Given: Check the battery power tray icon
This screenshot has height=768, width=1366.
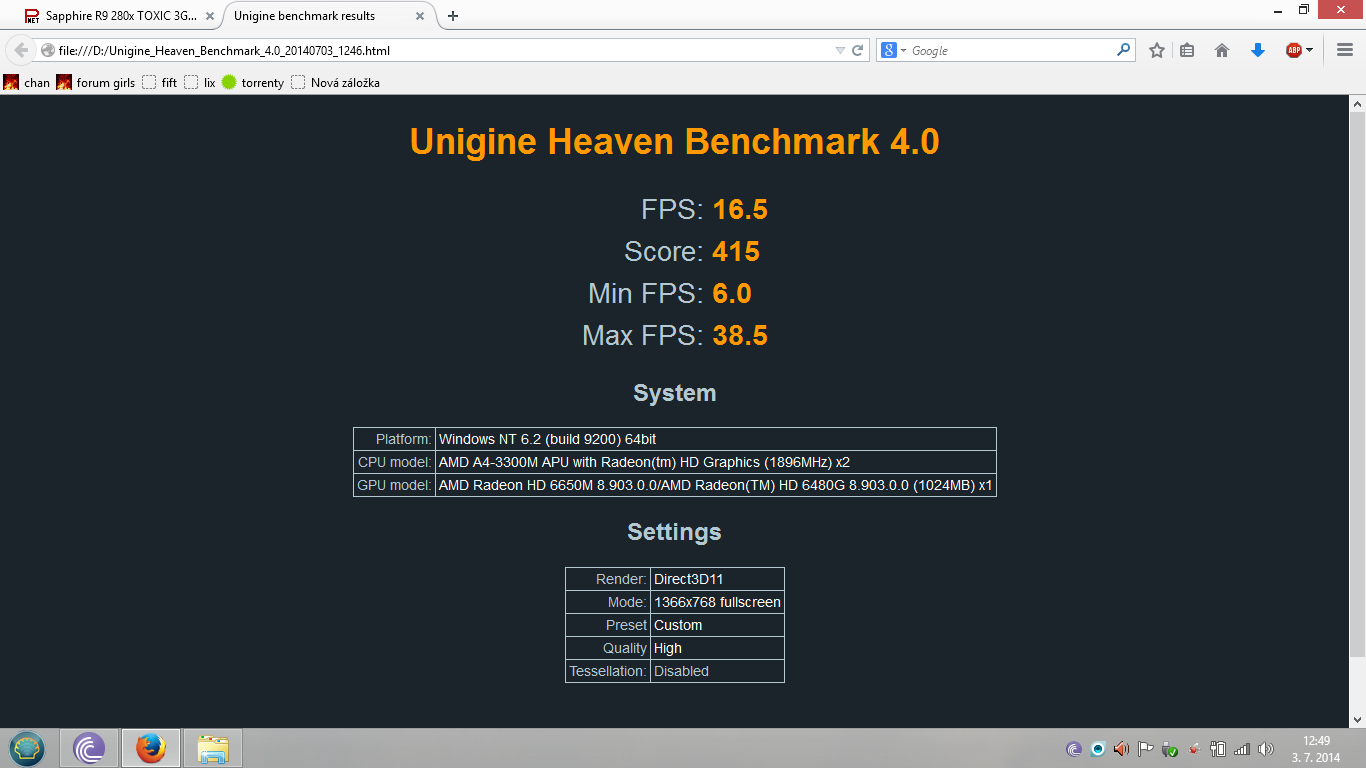Looking at the screenshot, I should [1218, 749].
